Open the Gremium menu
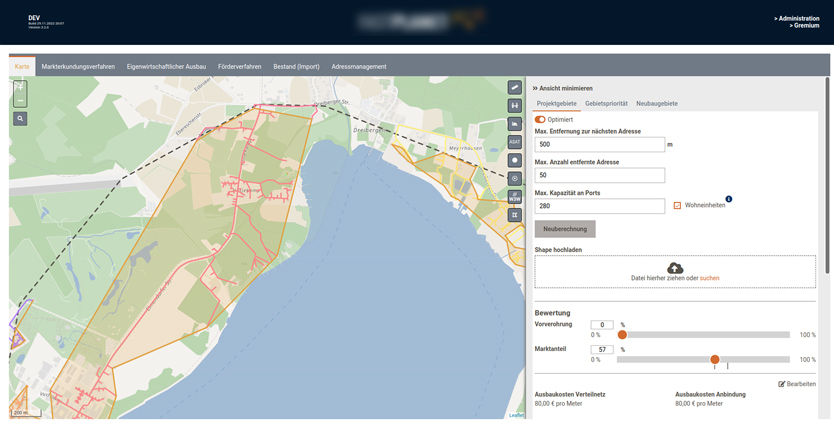This screenshot has height=425, width=834. 802,26
